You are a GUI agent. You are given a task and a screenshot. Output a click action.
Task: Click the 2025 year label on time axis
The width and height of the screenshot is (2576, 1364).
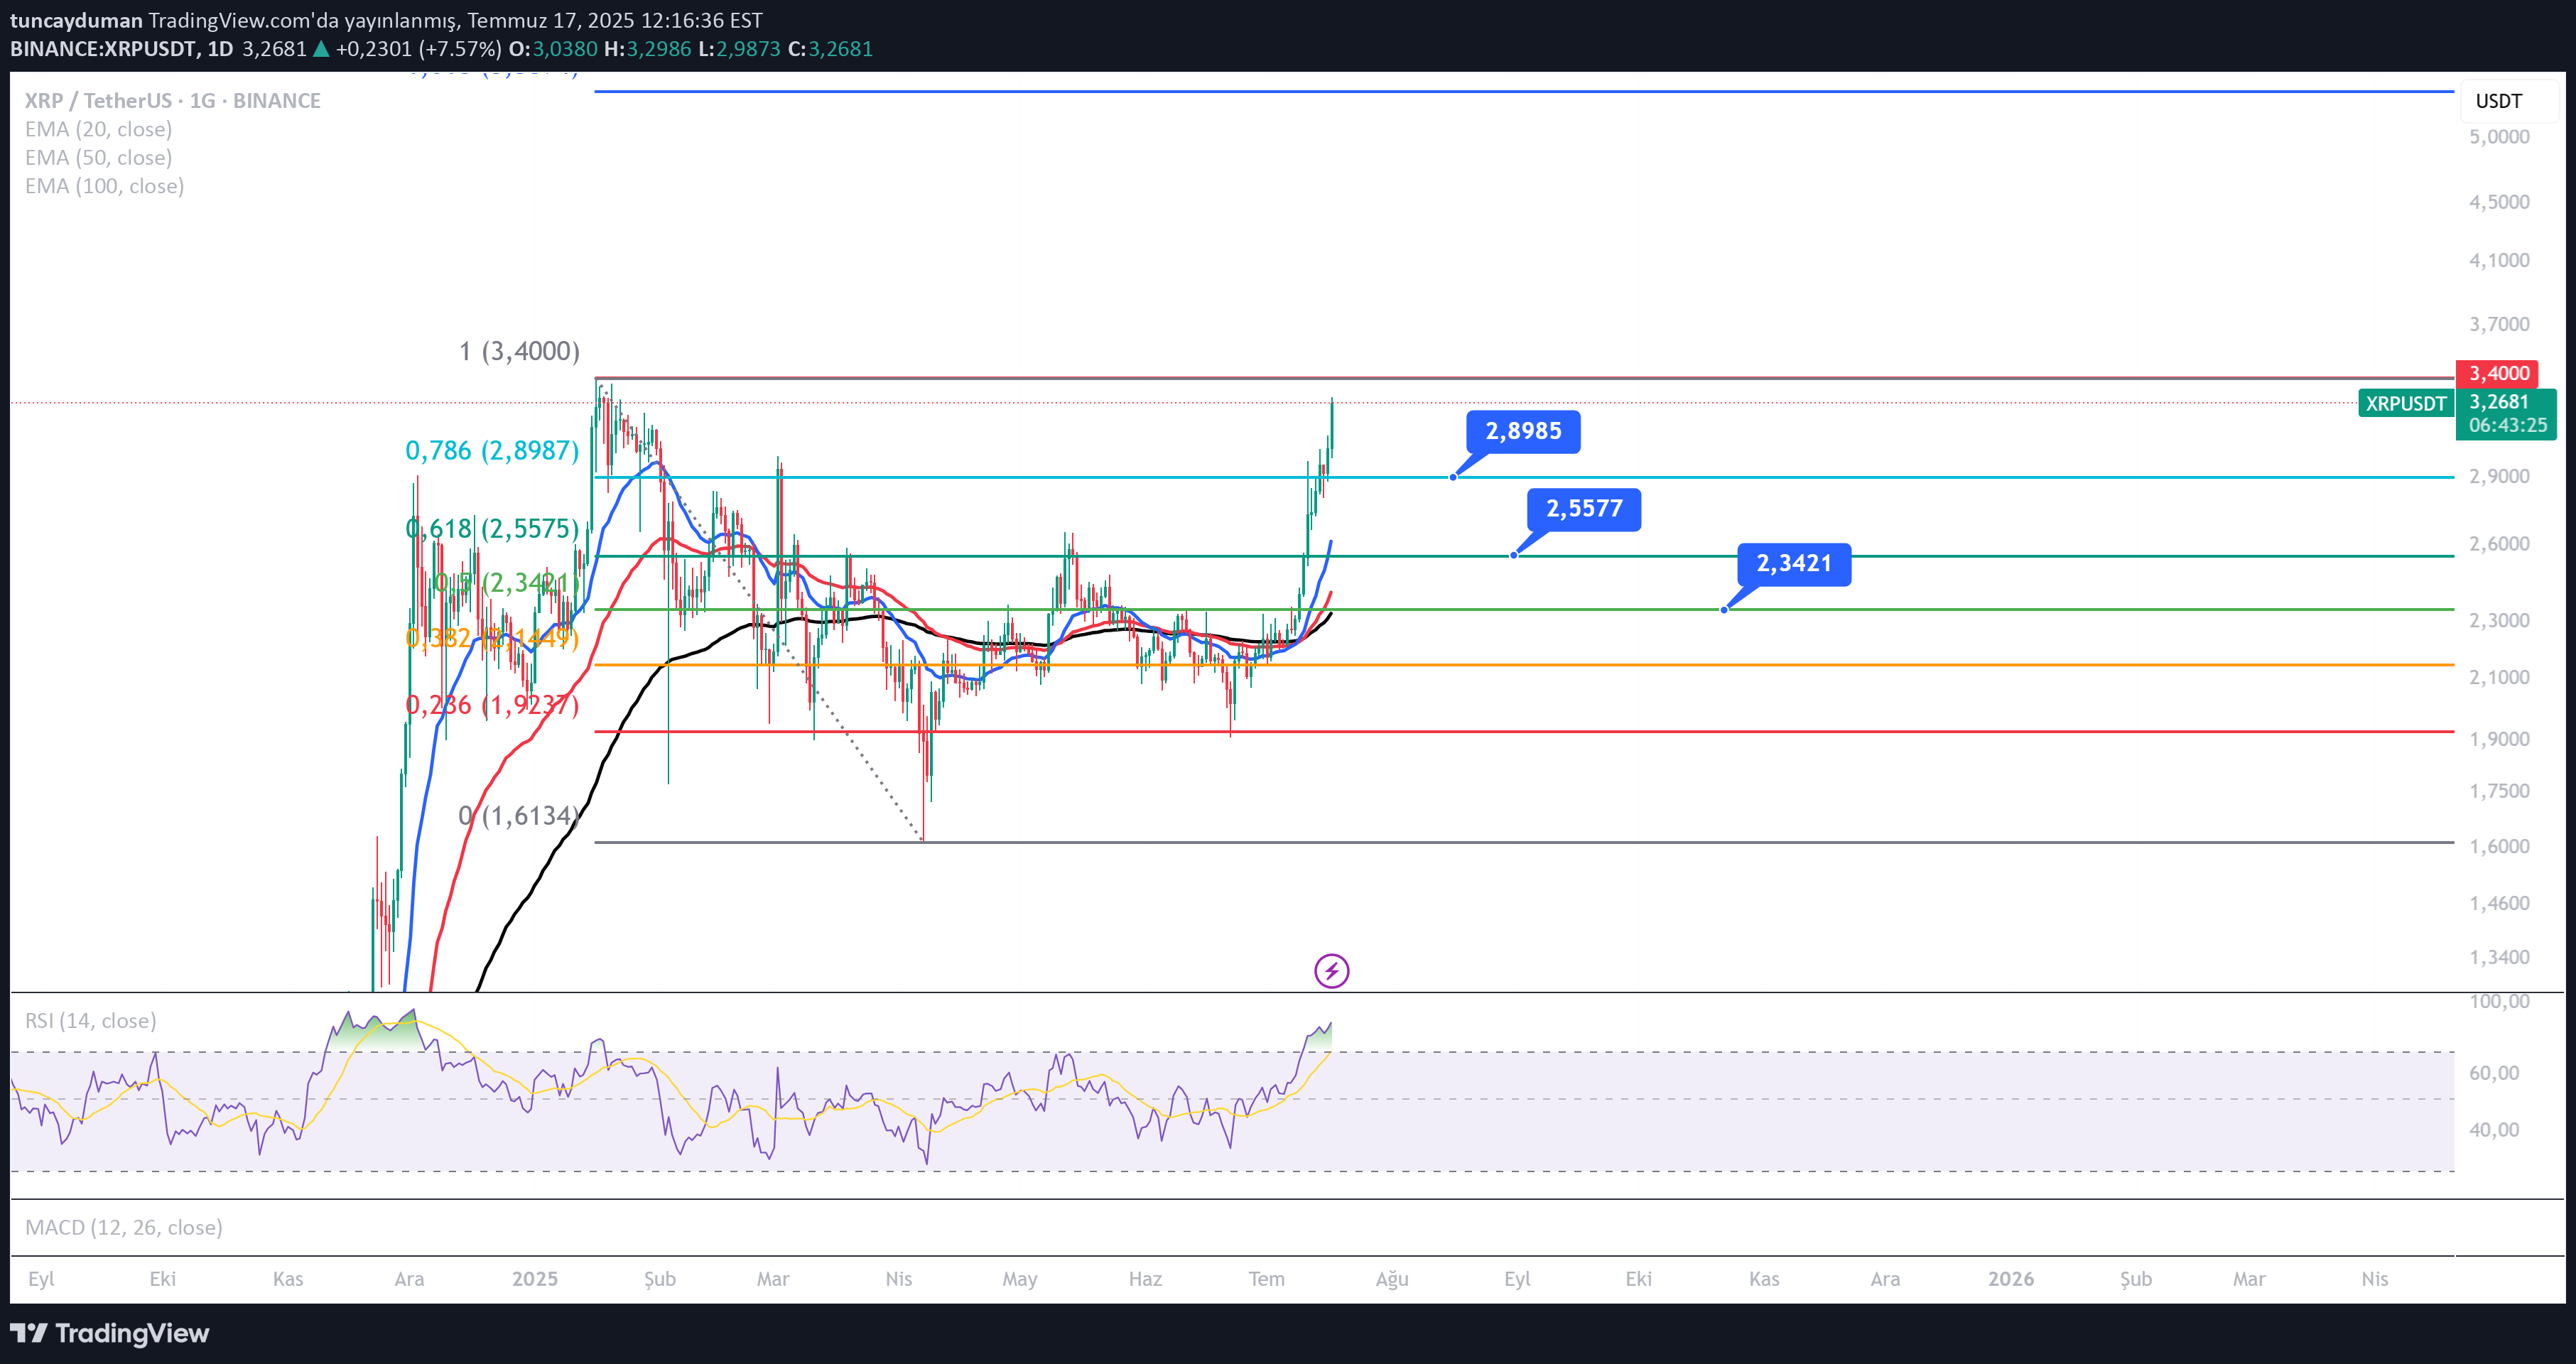point(535,1279)
